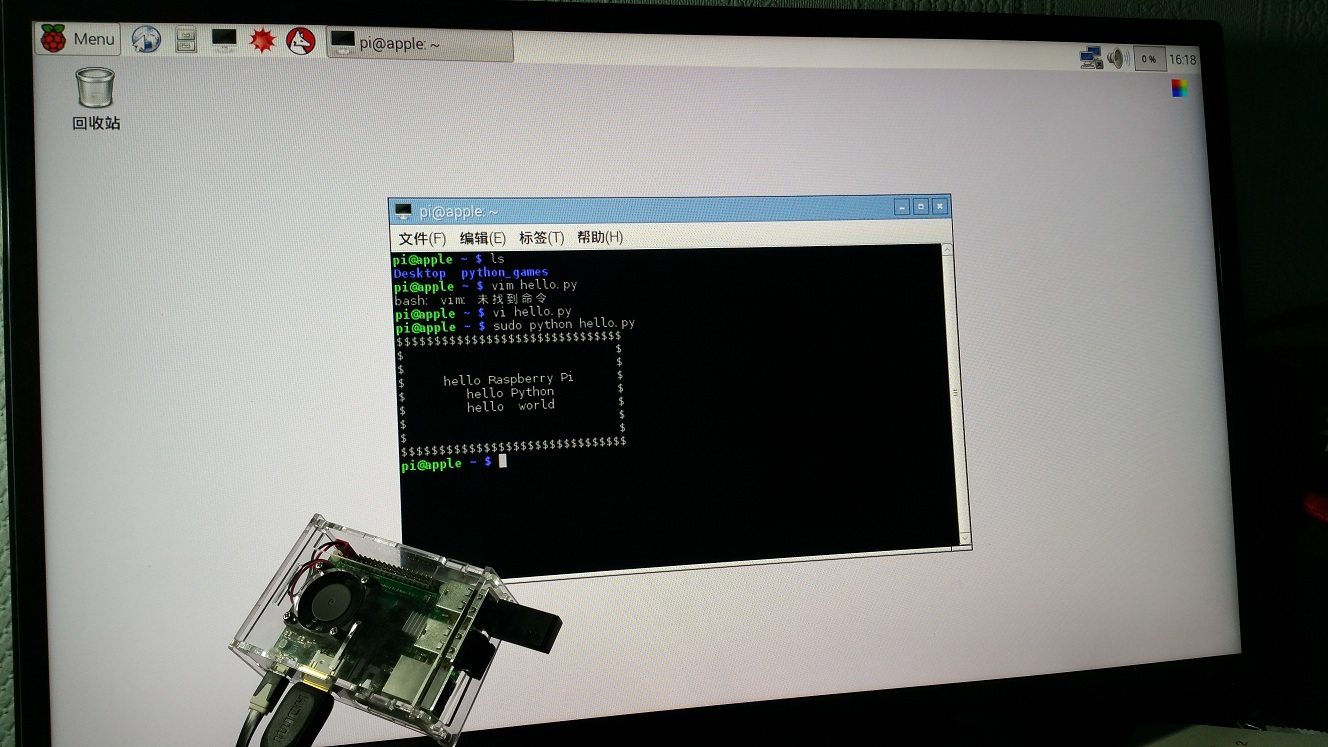Select the pi@apple taskbar window button
1328x747 pixels.
point(420,44)
